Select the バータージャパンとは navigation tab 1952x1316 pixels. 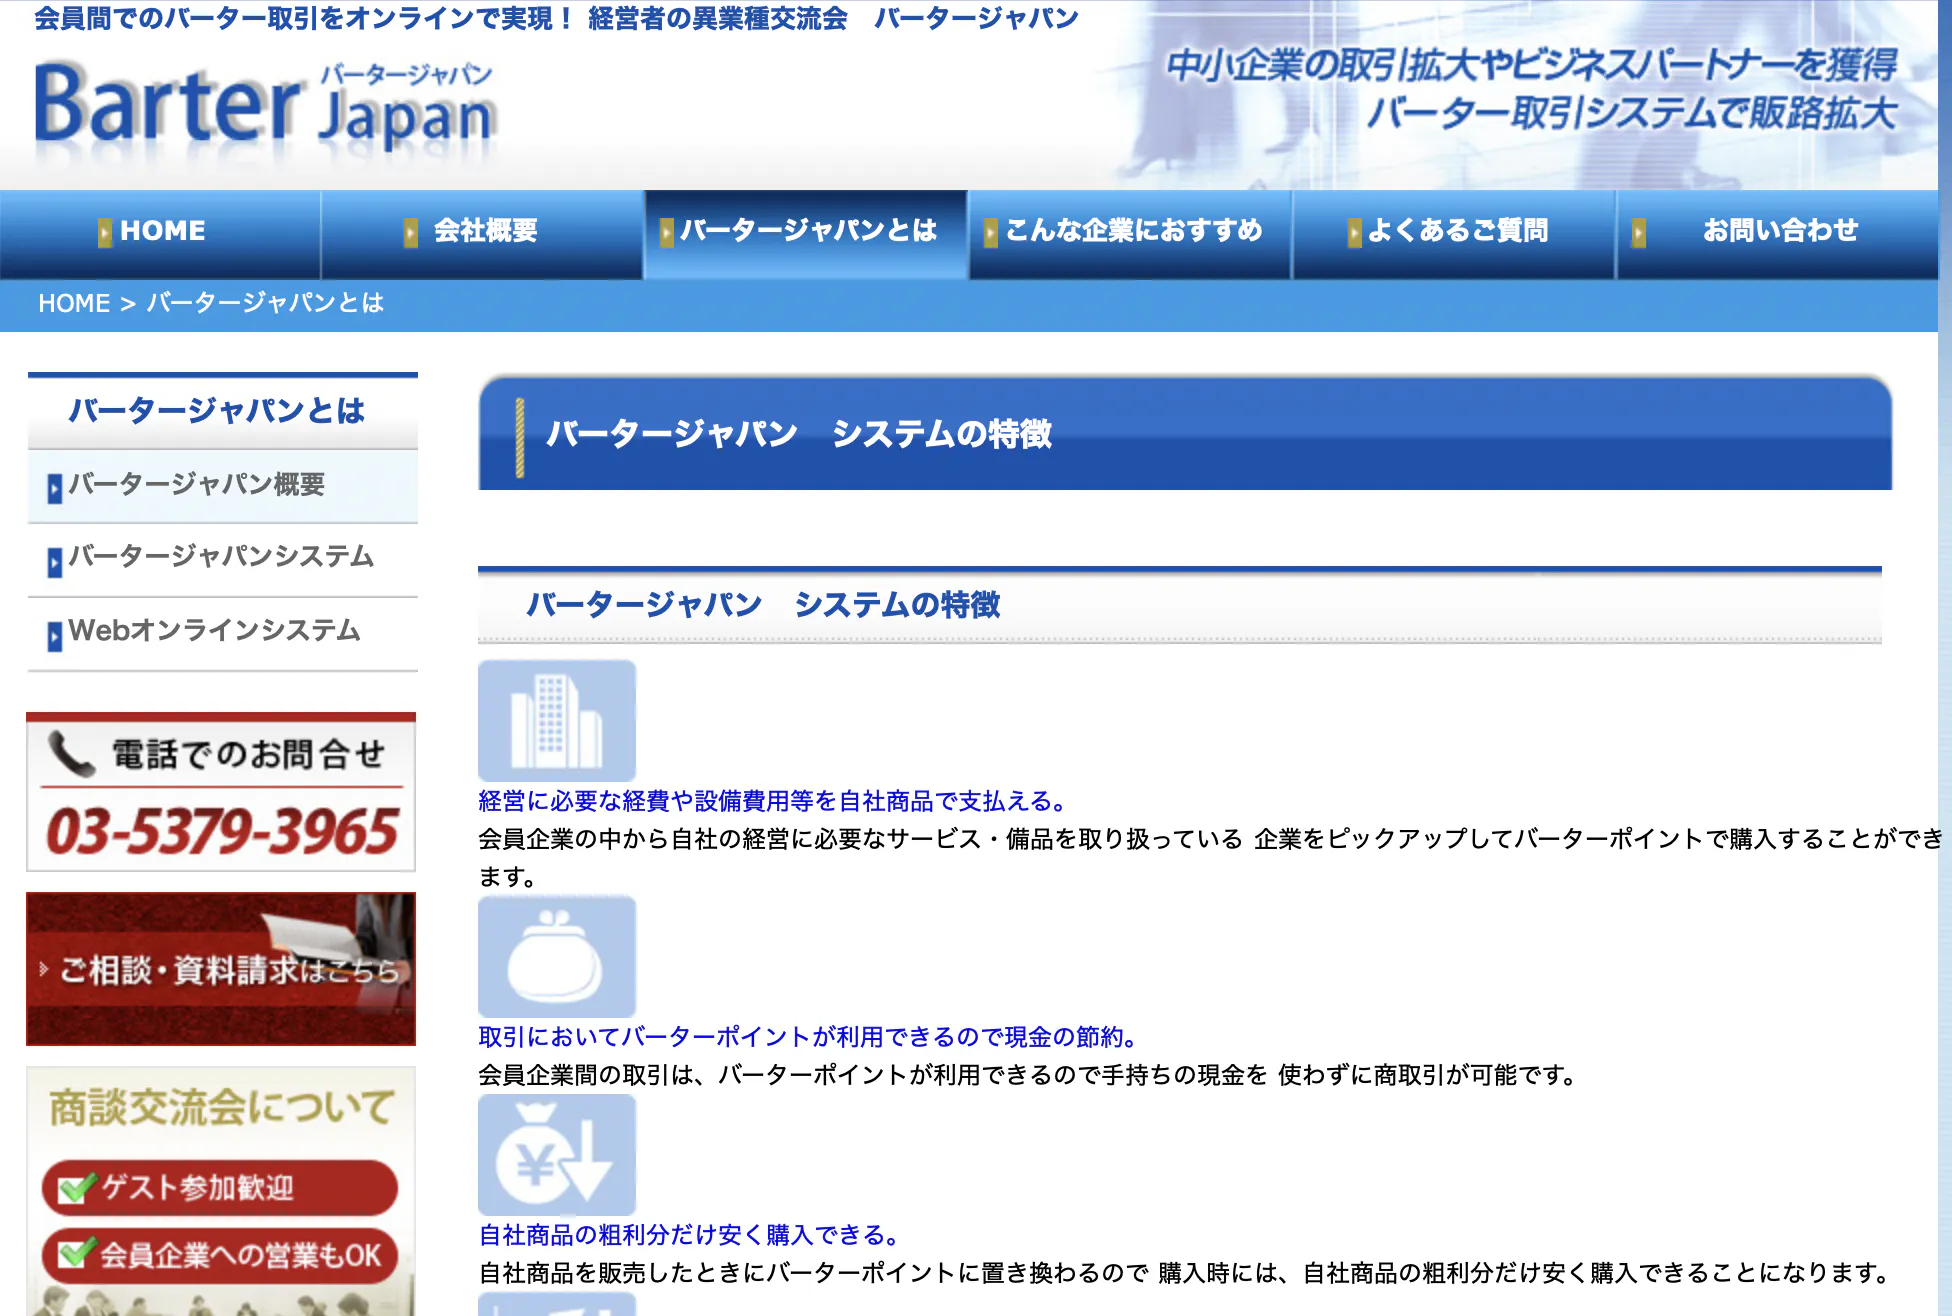(806, 231)
